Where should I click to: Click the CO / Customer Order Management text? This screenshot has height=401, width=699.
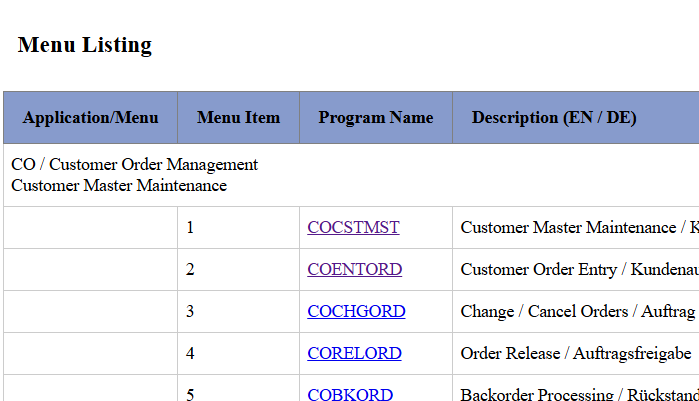134,165
